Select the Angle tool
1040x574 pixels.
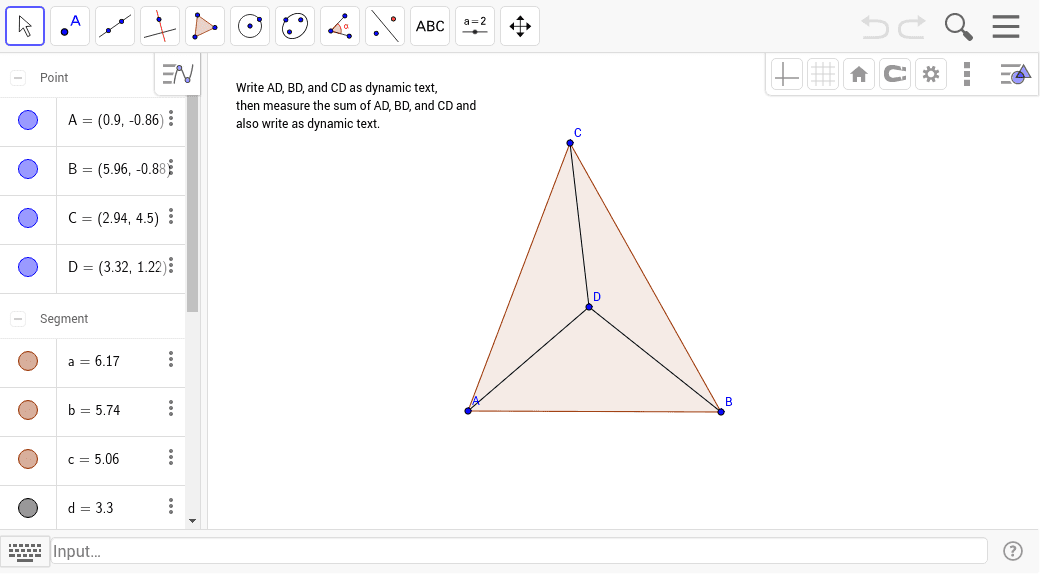340,27
